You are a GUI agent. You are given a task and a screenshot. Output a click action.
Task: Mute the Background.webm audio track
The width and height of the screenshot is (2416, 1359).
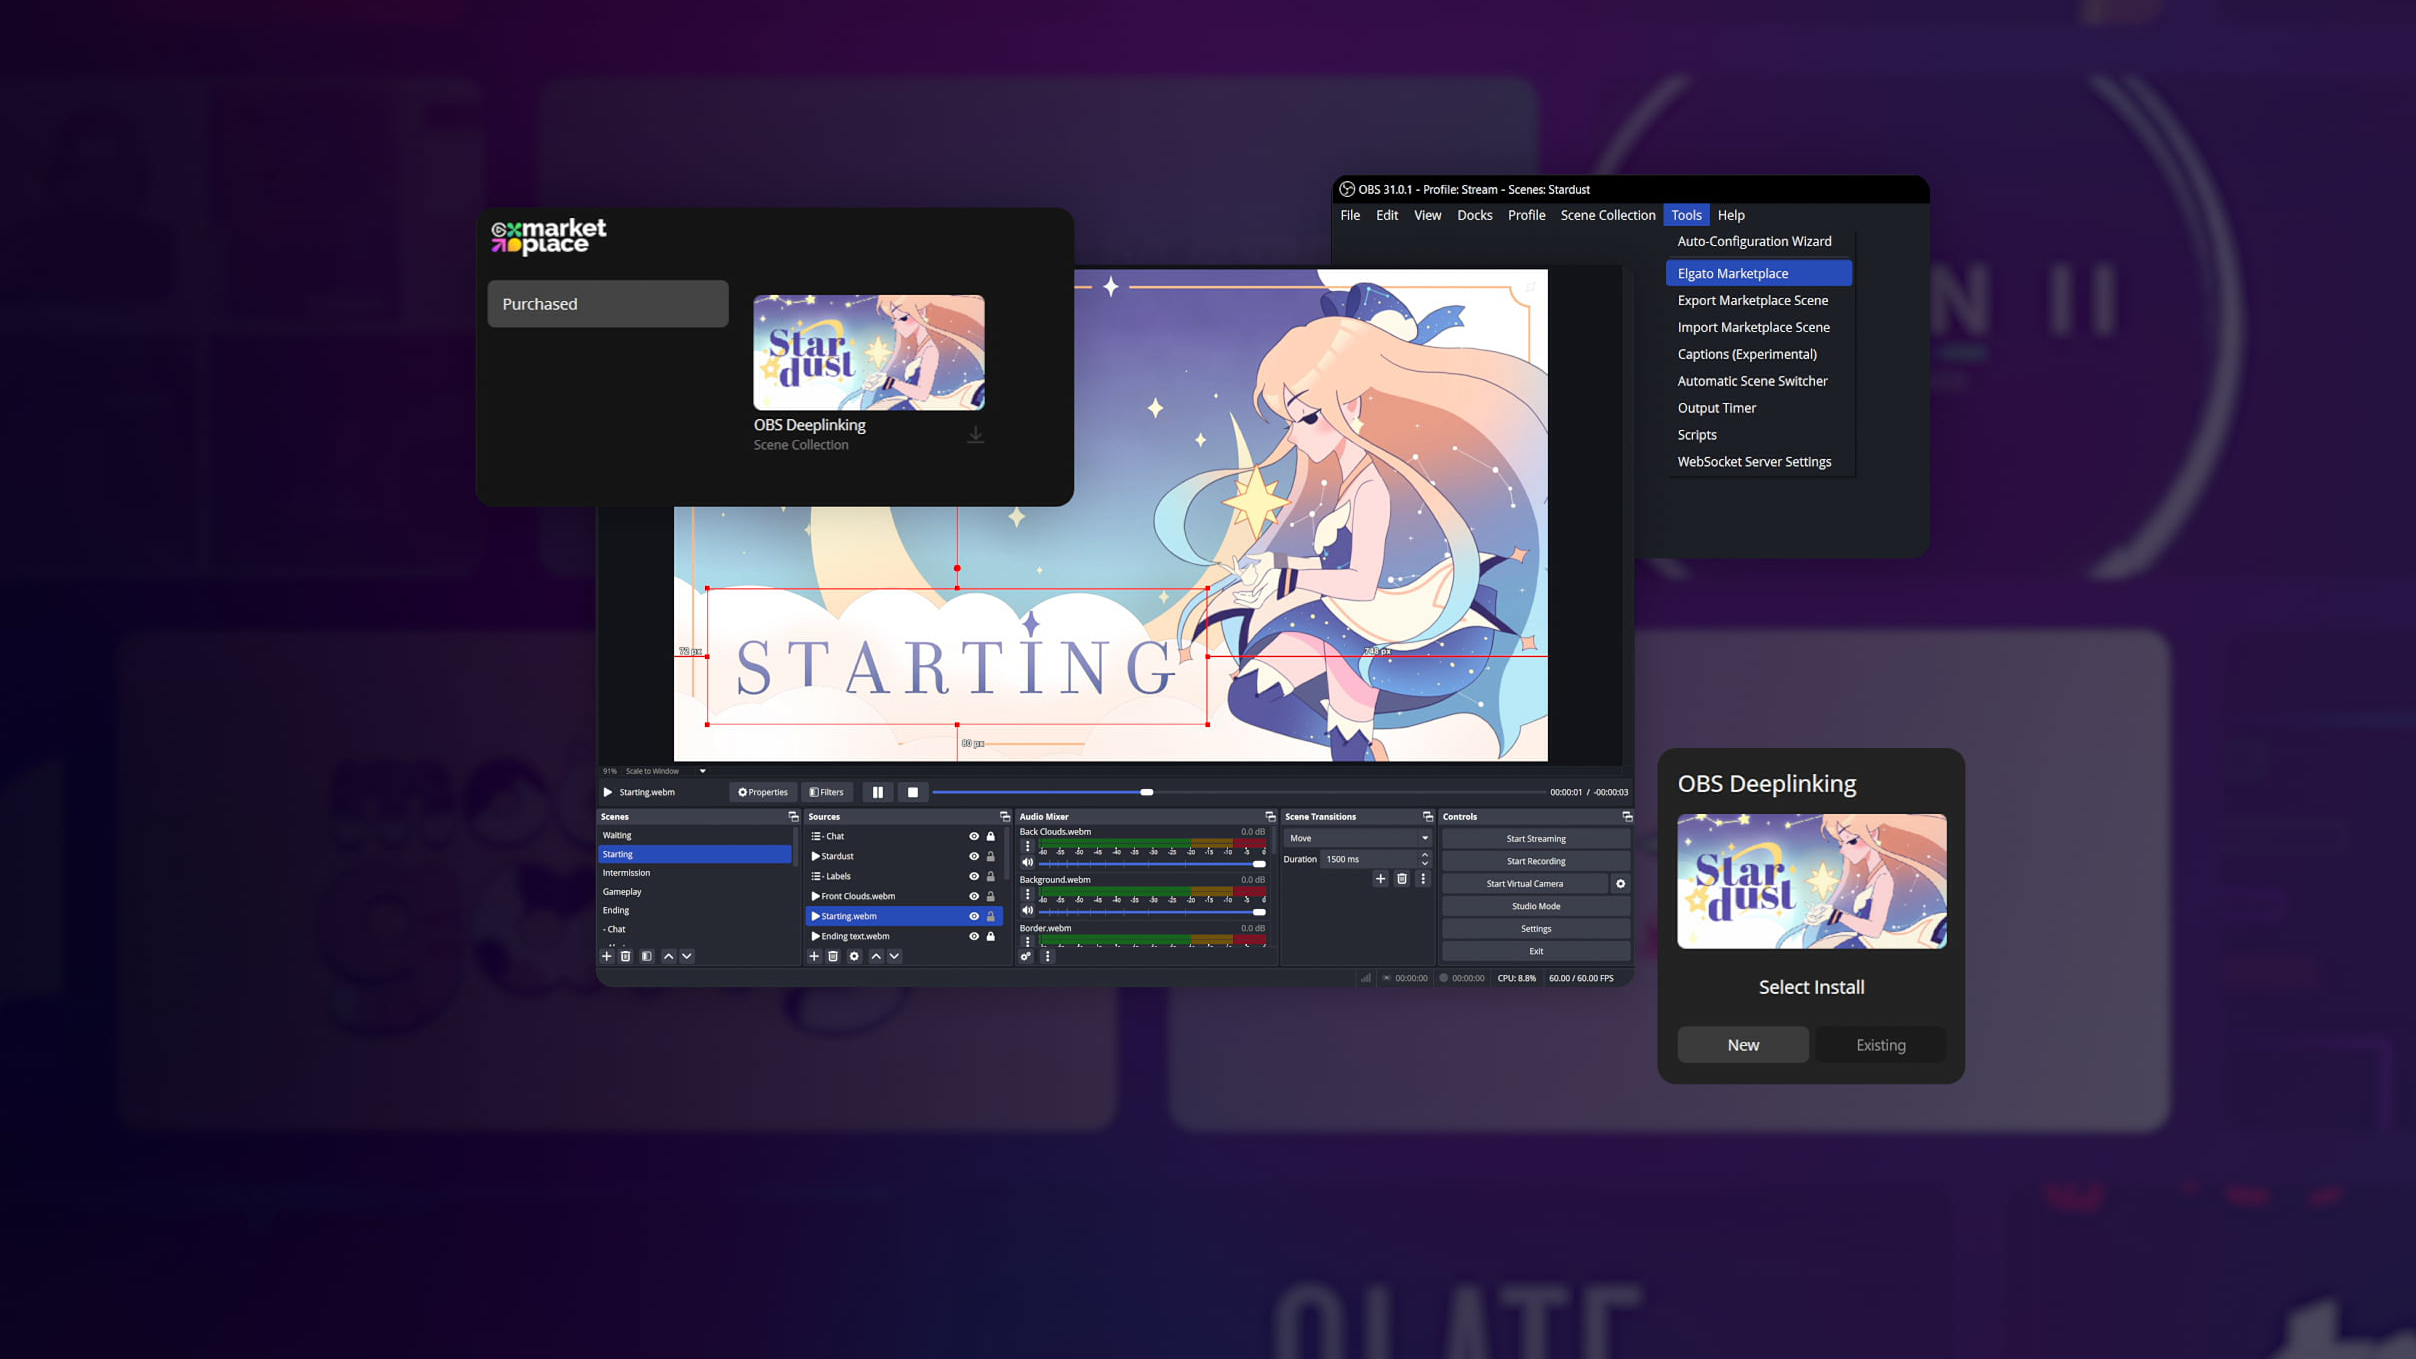click(x=1027, y=911)
